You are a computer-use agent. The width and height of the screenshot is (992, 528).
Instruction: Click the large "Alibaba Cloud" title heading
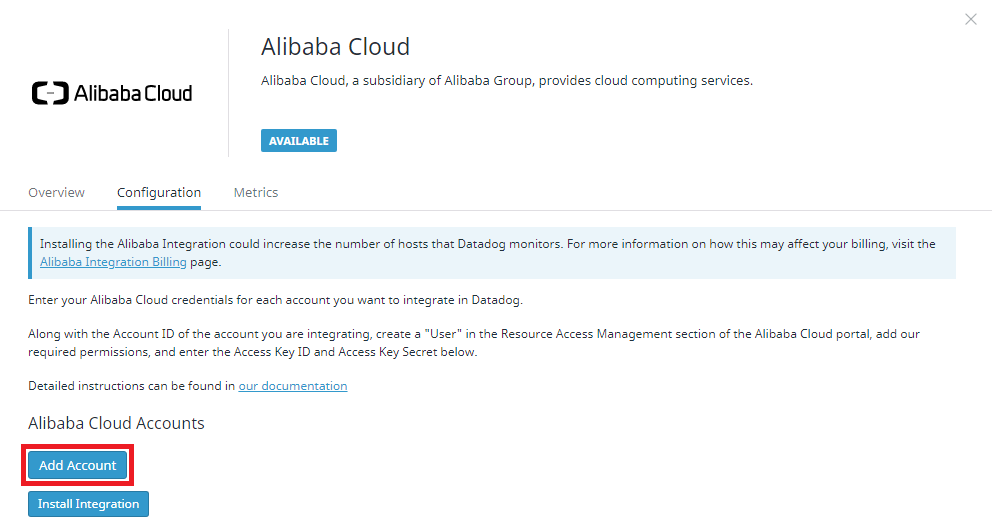335,47
